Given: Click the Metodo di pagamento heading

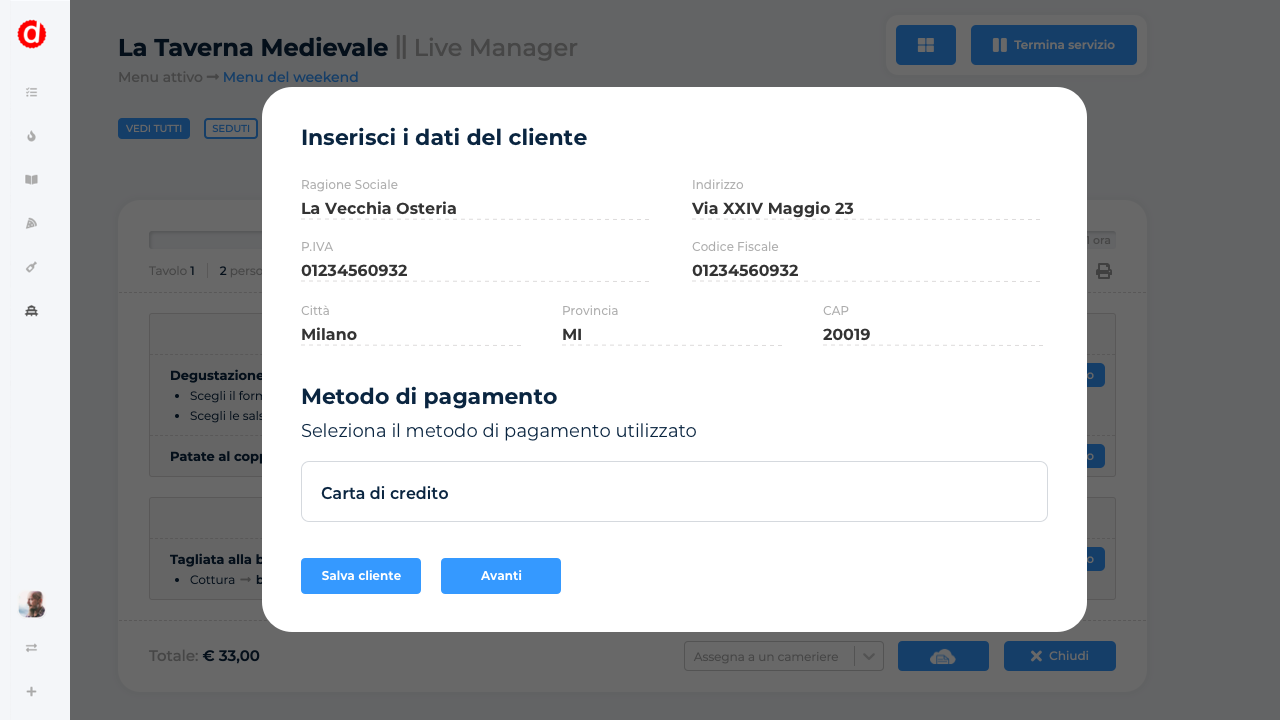Looking at the screenshot, I should pos(429,396).
